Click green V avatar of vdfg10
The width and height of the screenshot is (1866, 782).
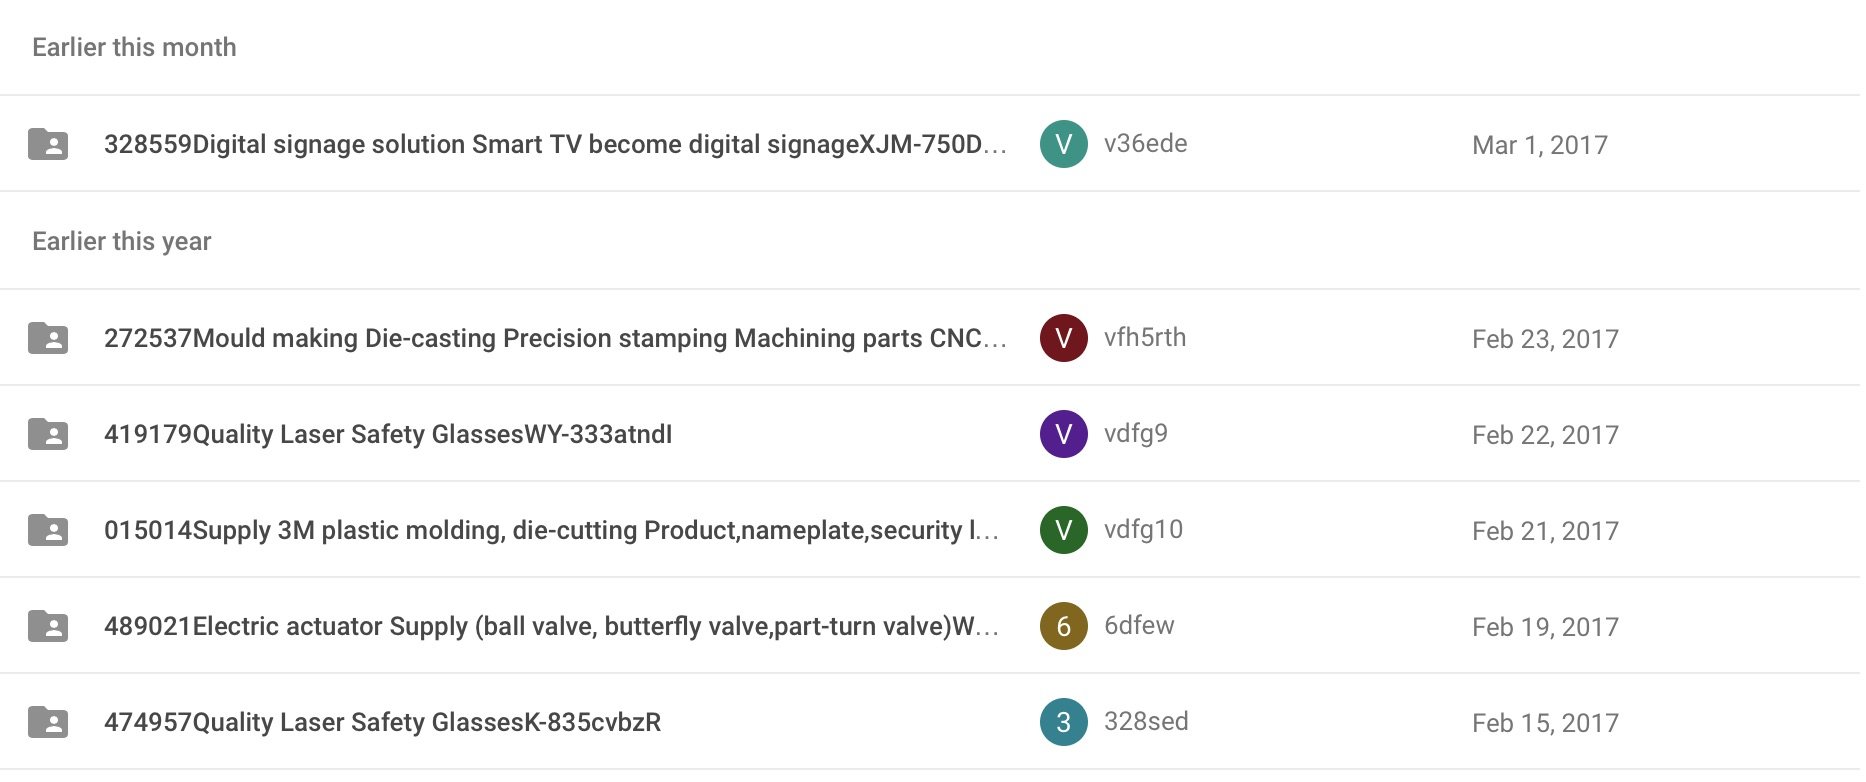1064,530
